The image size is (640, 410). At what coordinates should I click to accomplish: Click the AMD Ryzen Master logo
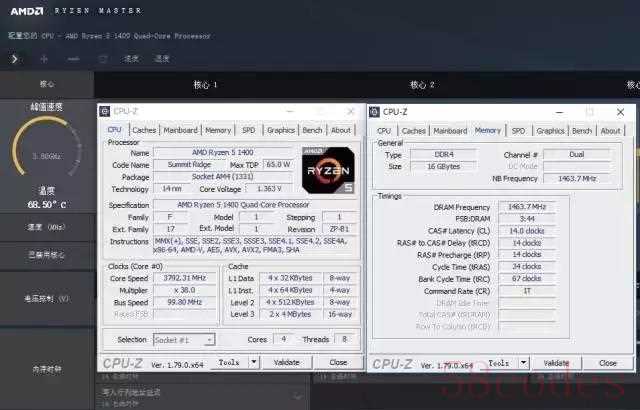click(x=76, y=11)
